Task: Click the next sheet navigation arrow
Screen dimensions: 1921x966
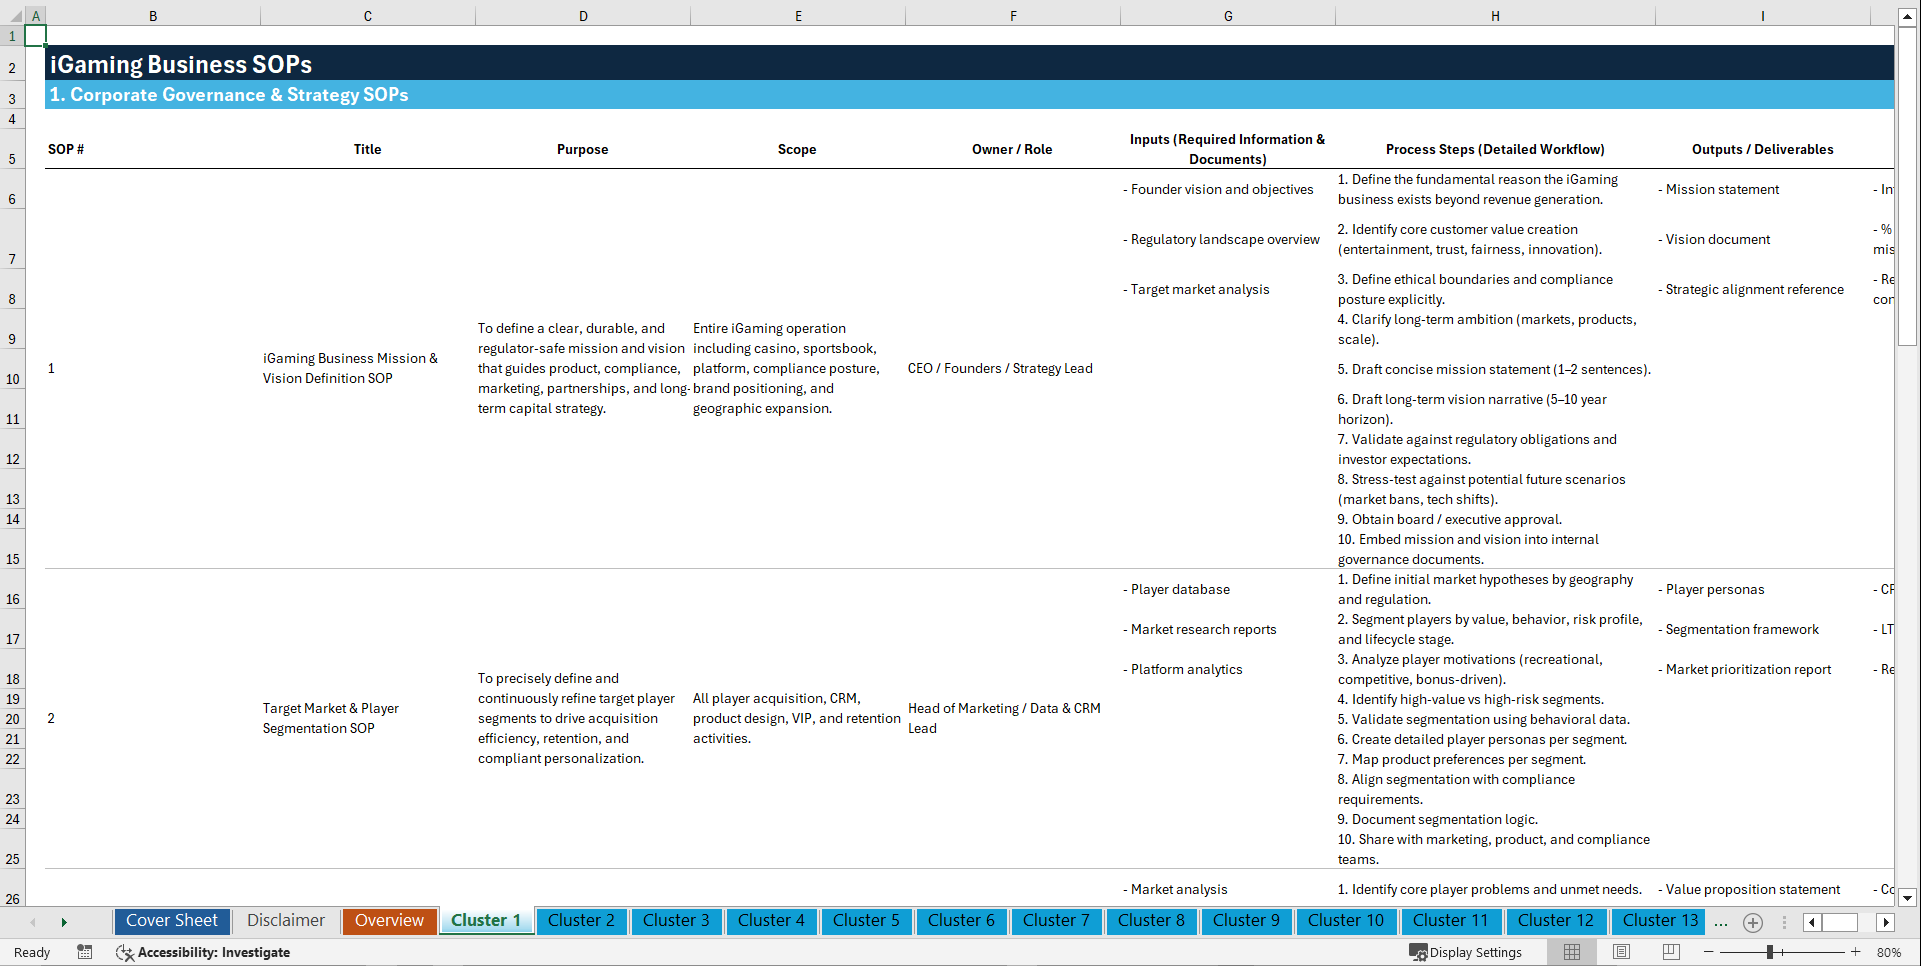Action: coord(64,922)
